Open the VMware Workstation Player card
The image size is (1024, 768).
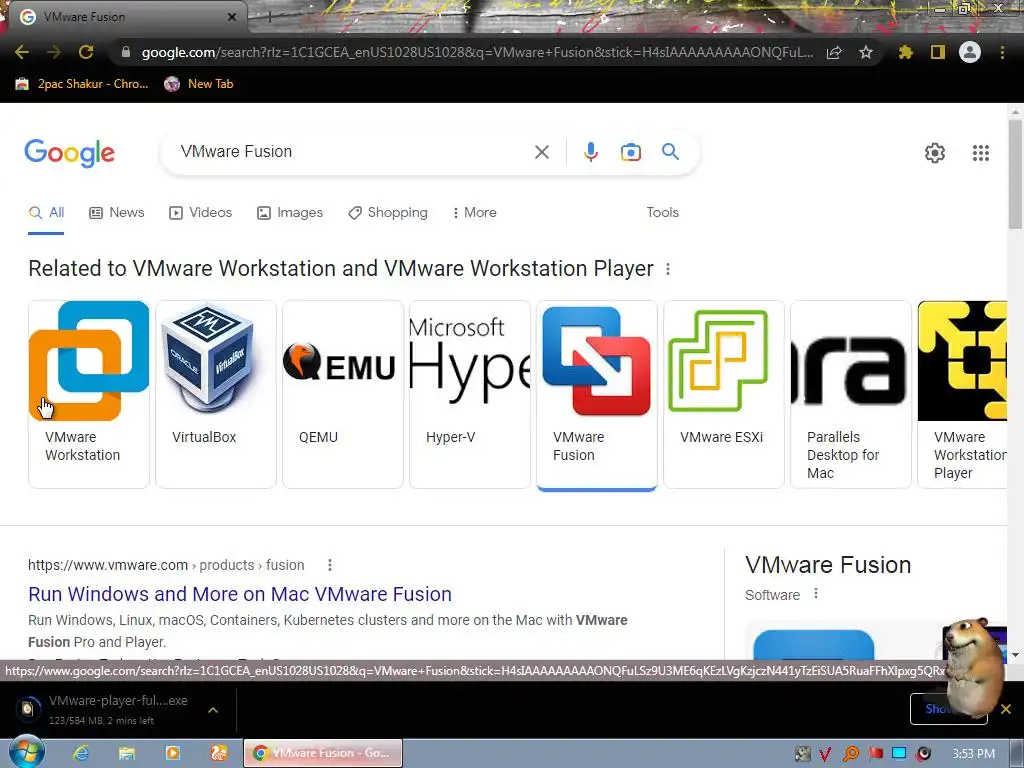tap(962, 394)
